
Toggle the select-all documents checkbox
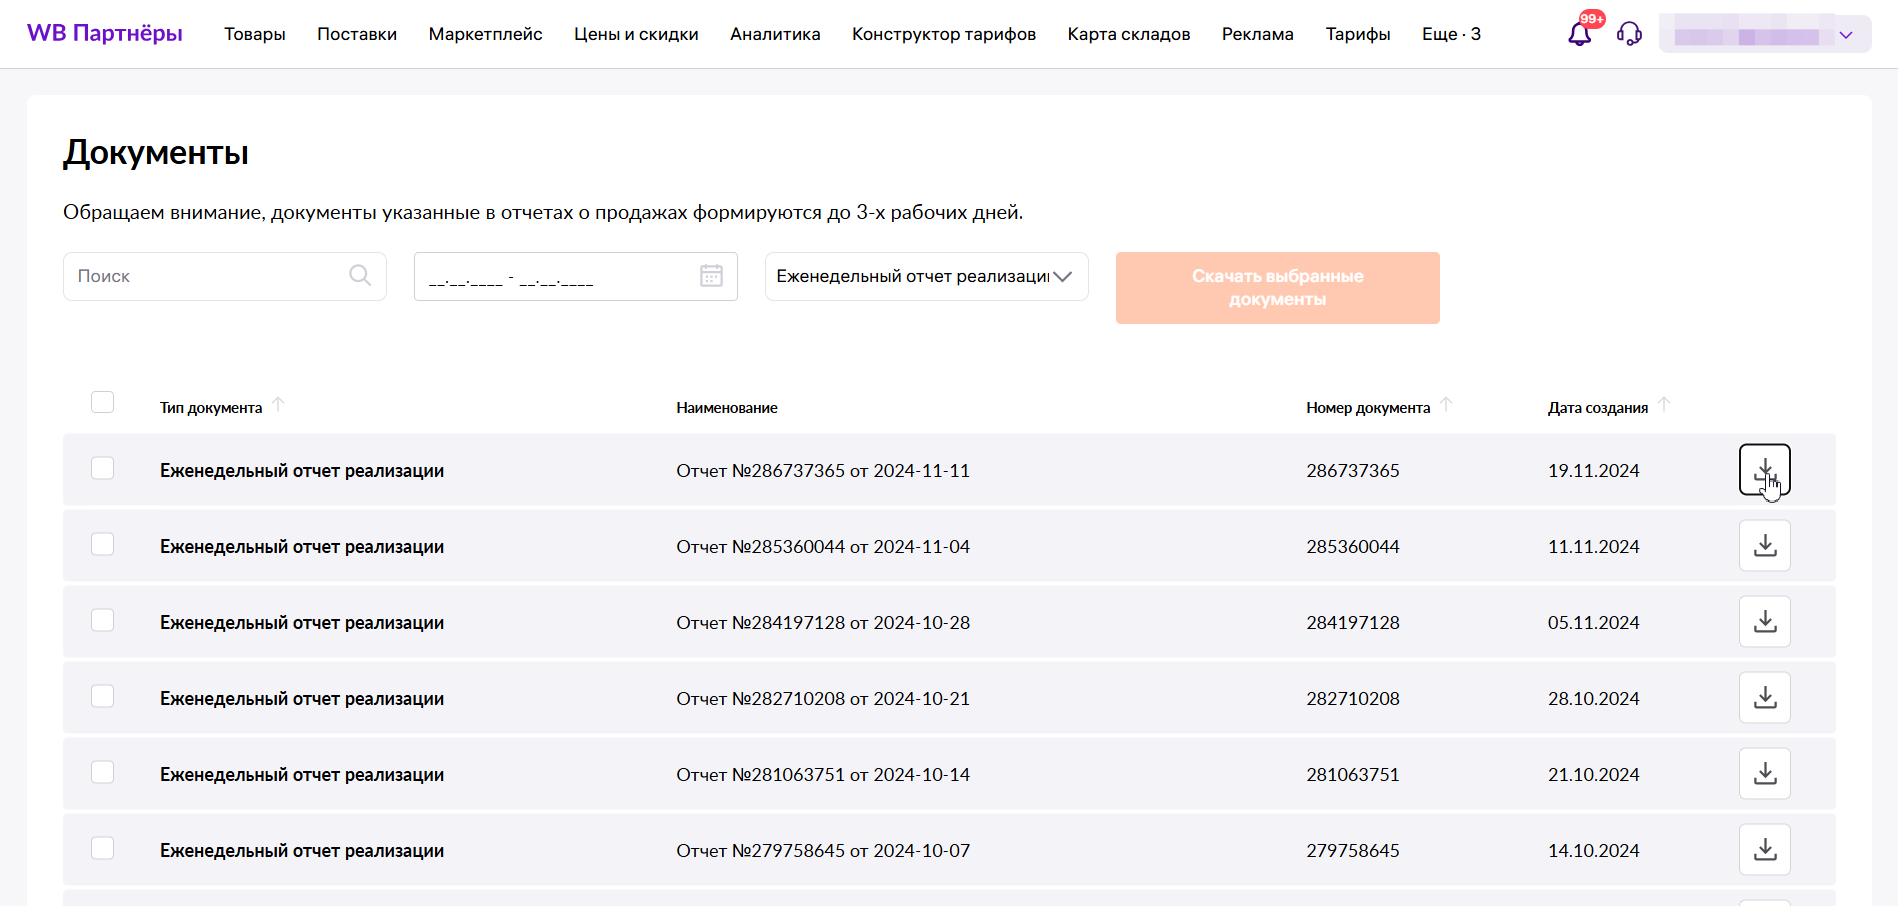[x=102, y=402]
